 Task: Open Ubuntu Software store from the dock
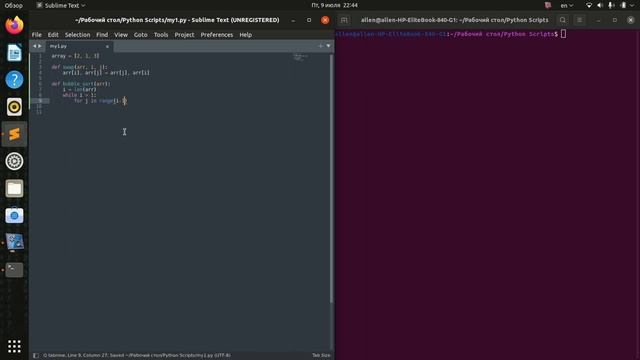(14, 215)
